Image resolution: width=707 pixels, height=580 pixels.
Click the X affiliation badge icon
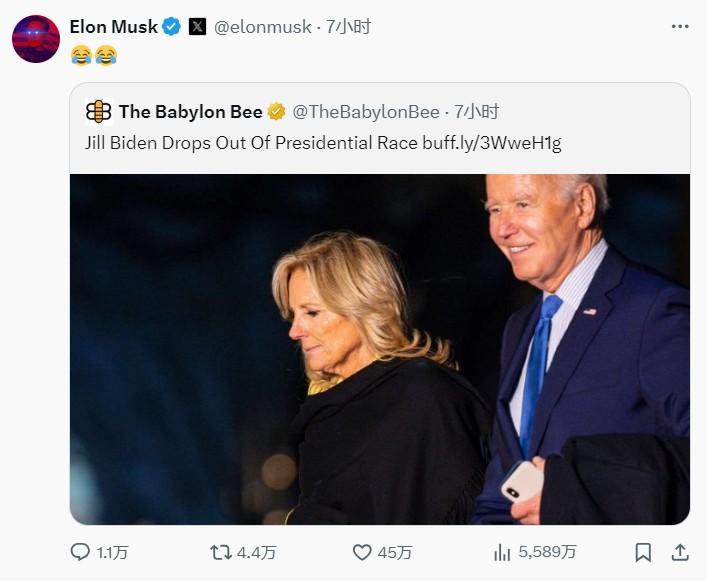pos(198,27)
